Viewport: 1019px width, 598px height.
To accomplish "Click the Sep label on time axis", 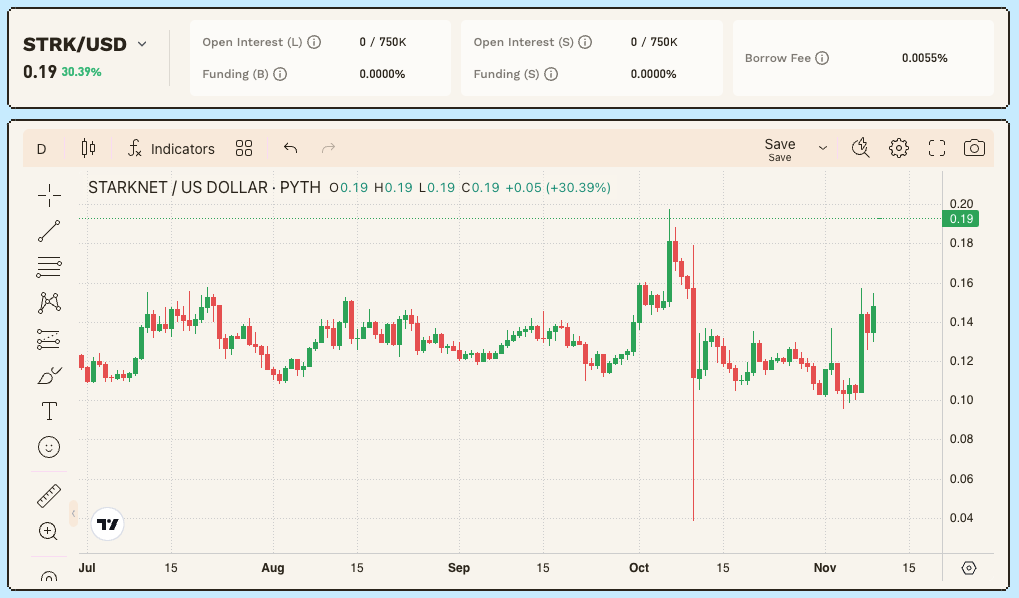I will point(459,568).
